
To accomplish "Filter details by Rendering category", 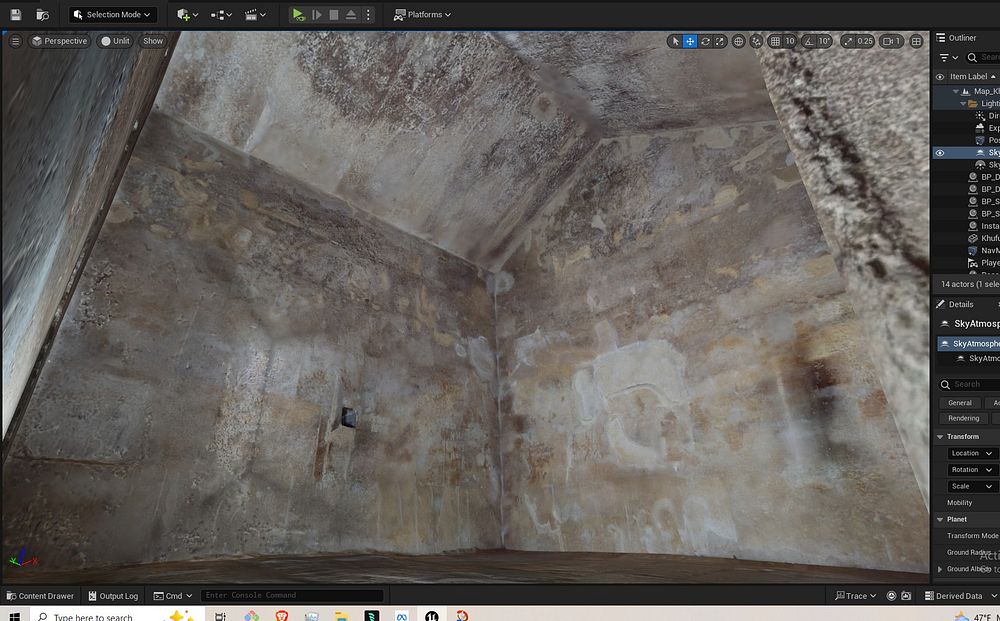I will (964, 418).
